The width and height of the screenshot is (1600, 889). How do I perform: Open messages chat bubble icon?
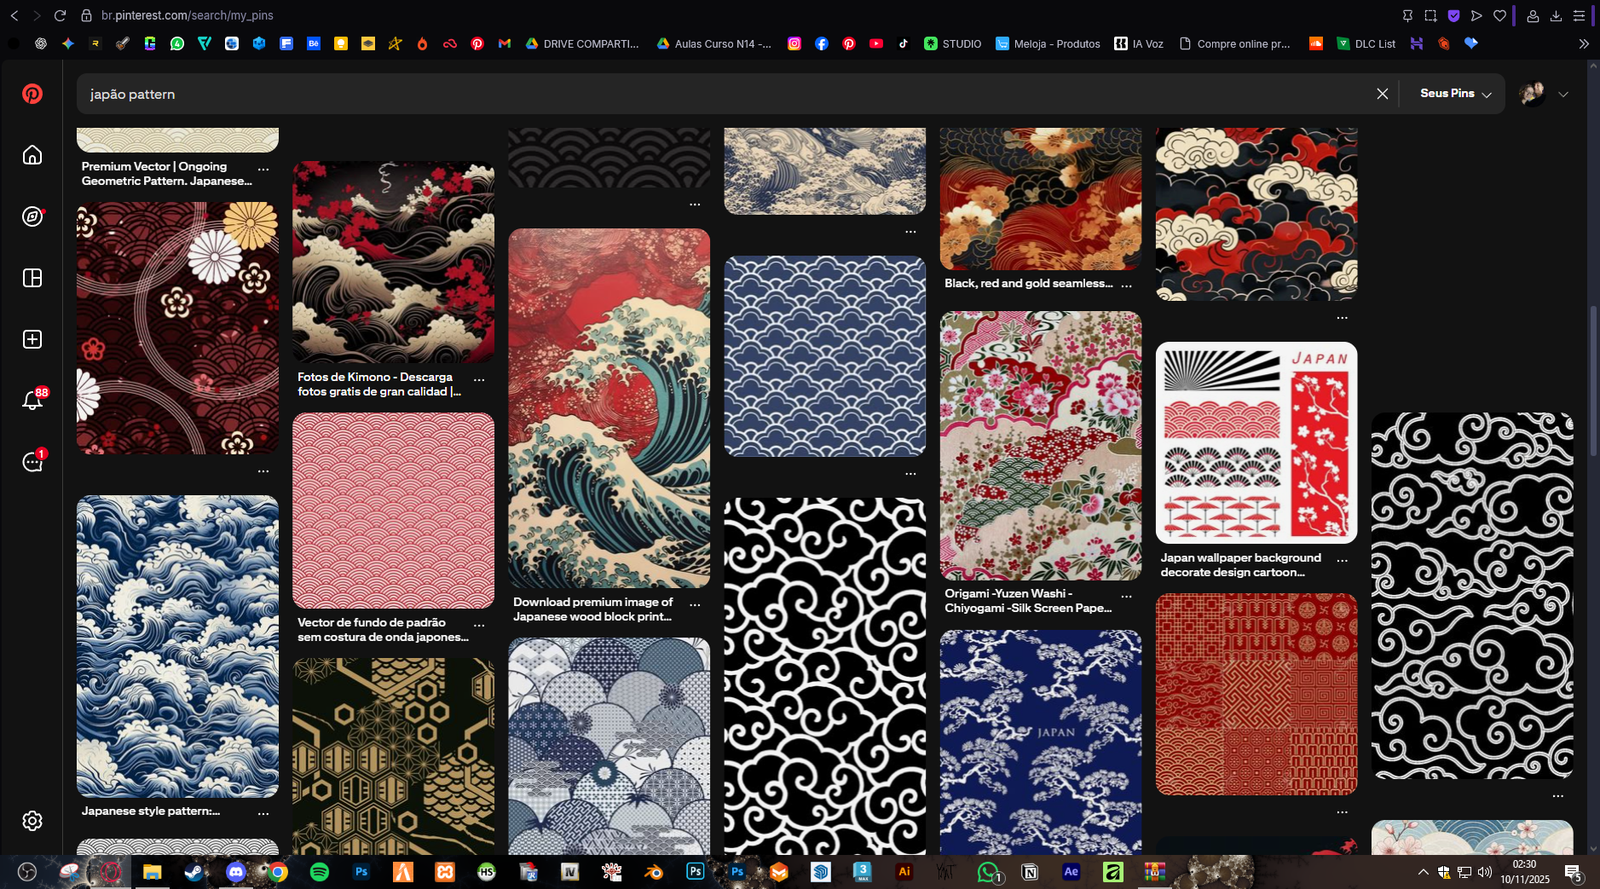coord(32,462)
